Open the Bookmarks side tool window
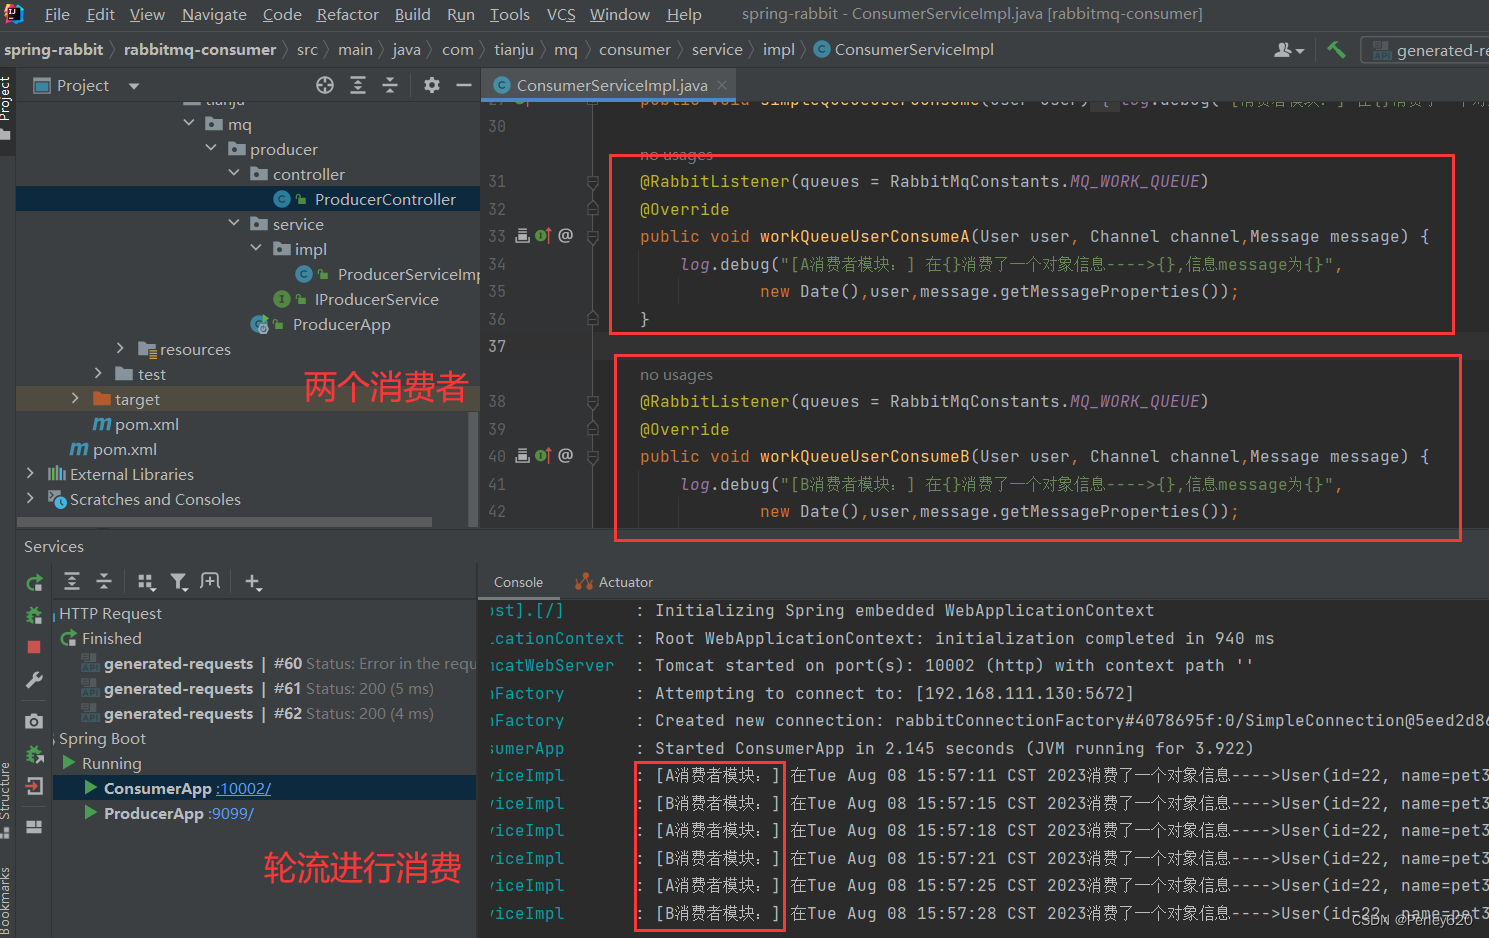 (6, 901)
